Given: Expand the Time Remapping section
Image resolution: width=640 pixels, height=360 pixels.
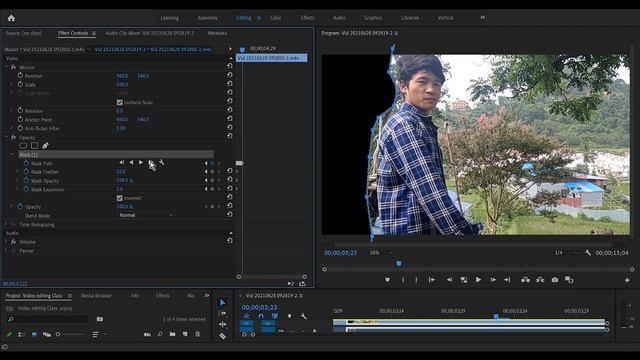Looking at the screenshot, I should (6, 224).
